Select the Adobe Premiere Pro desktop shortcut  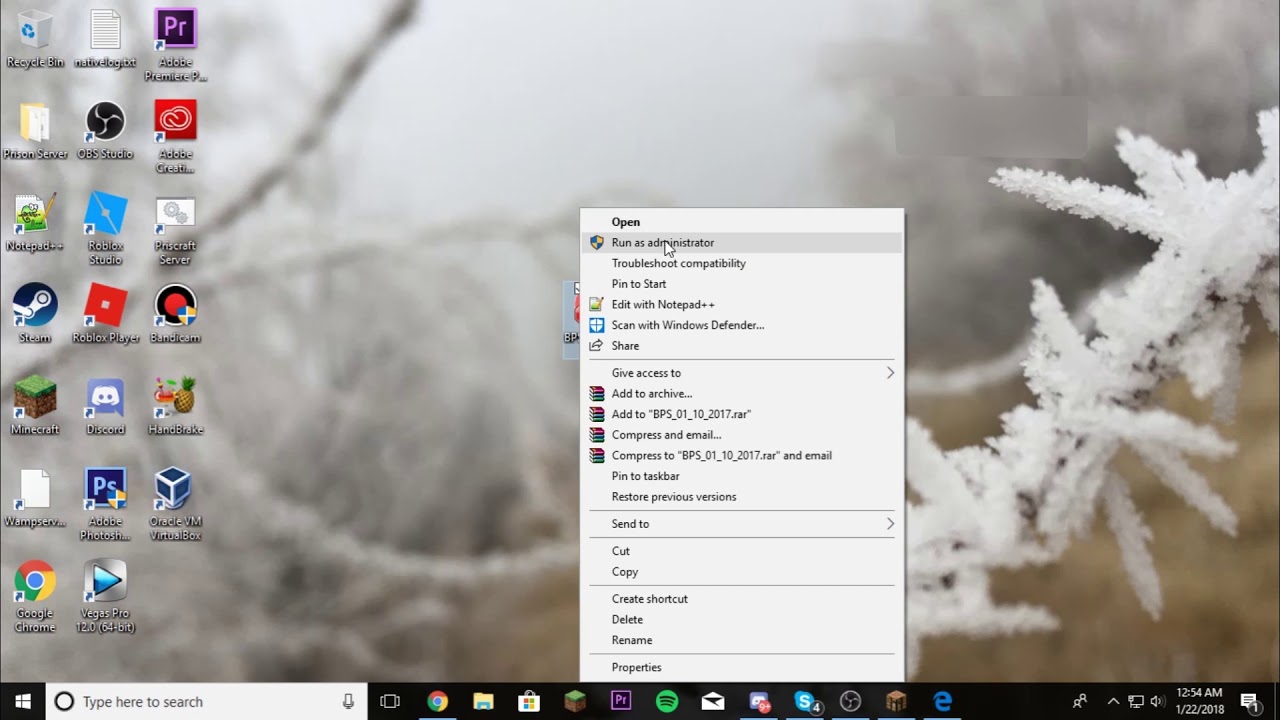pos(175,45)
